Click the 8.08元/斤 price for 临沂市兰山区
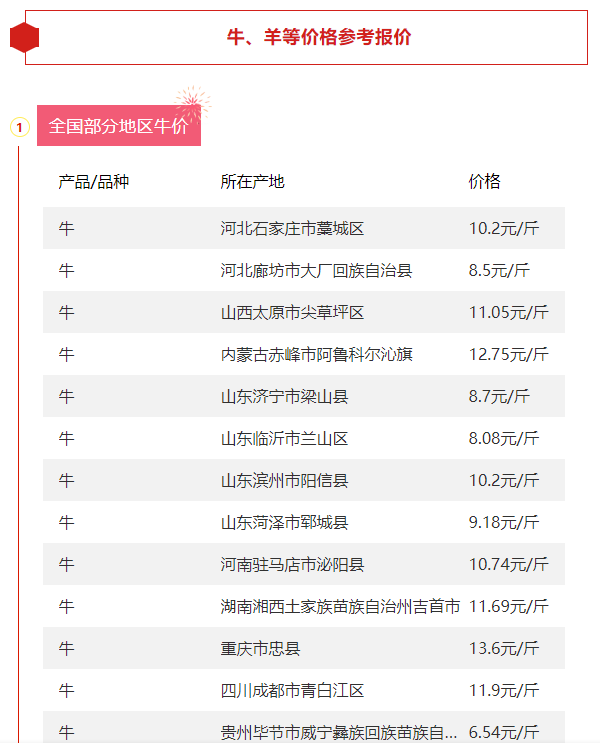600x750 pixels. click(x=504, y=439)
